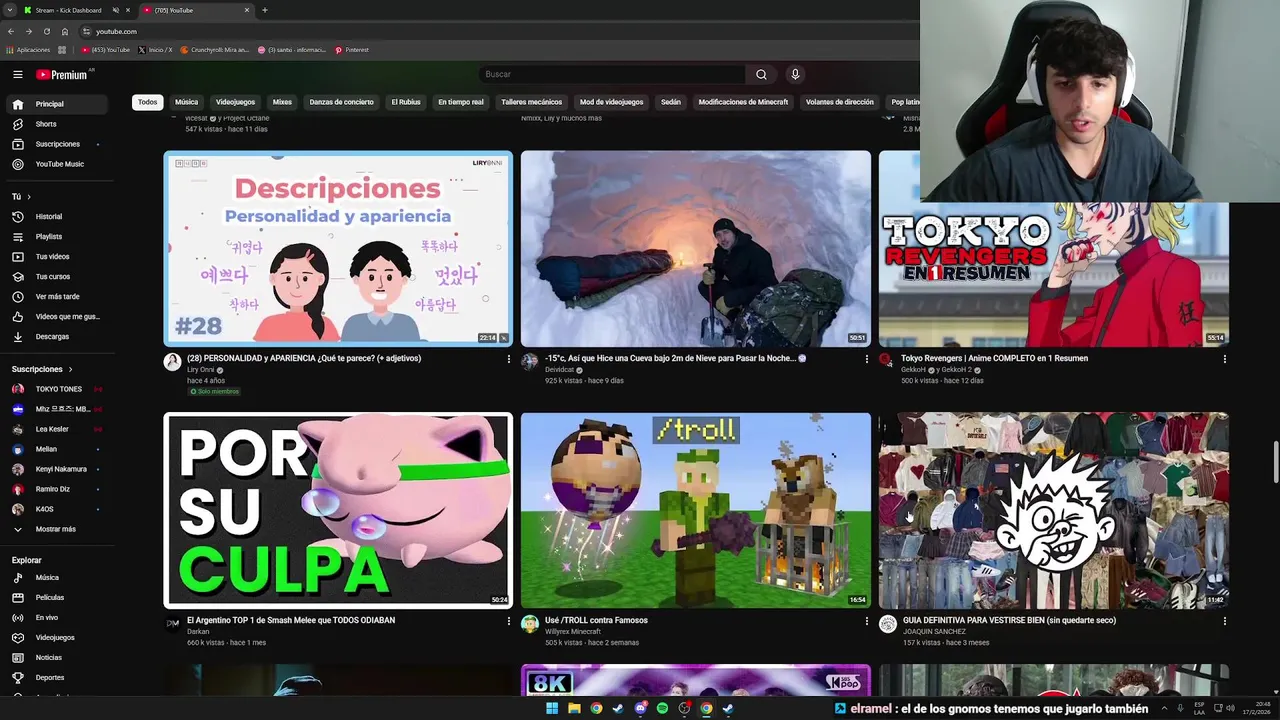This screenshot has width=1280, height=720.
Task: Click the YouTube Premium logo
Action: point(62,74)
